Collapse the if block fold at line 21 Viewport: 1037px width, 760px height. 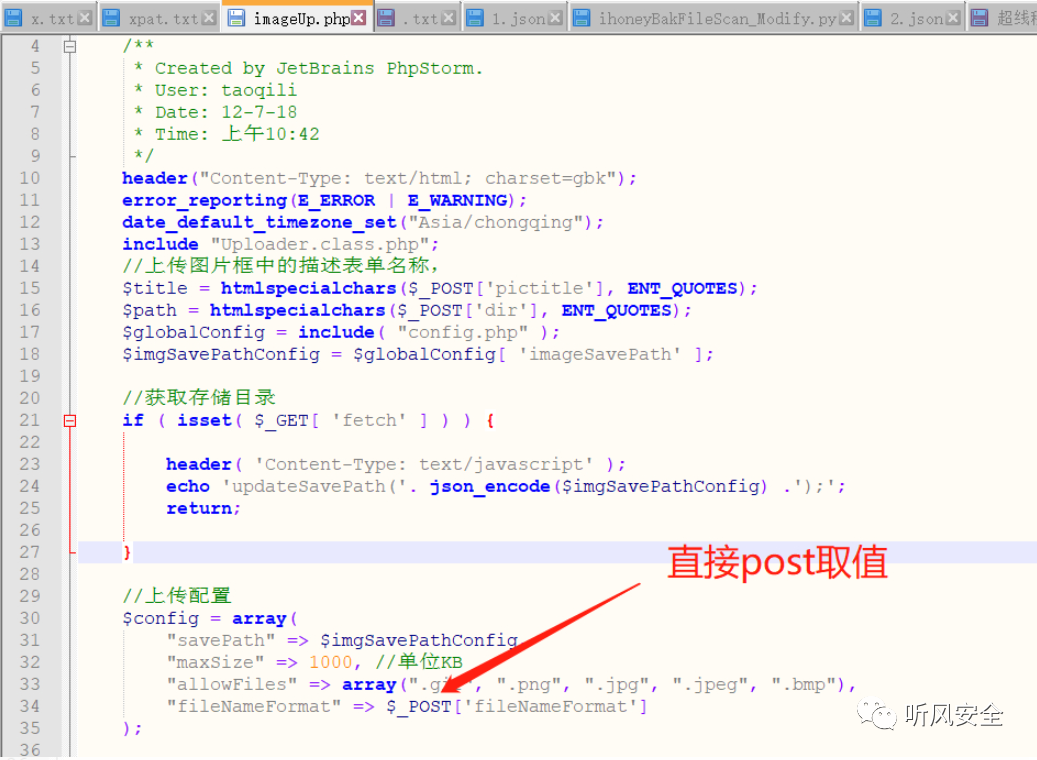[x=69, y=421]
